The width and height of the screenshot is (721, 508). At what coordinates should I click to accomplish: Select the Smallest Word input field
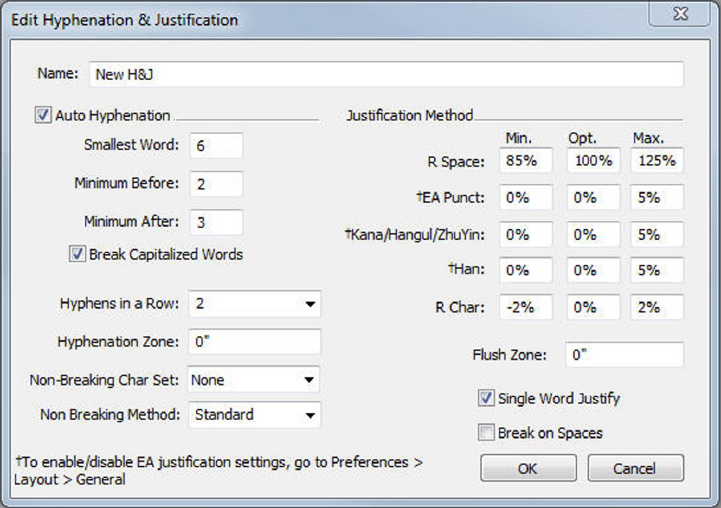[x=213, y=145]
